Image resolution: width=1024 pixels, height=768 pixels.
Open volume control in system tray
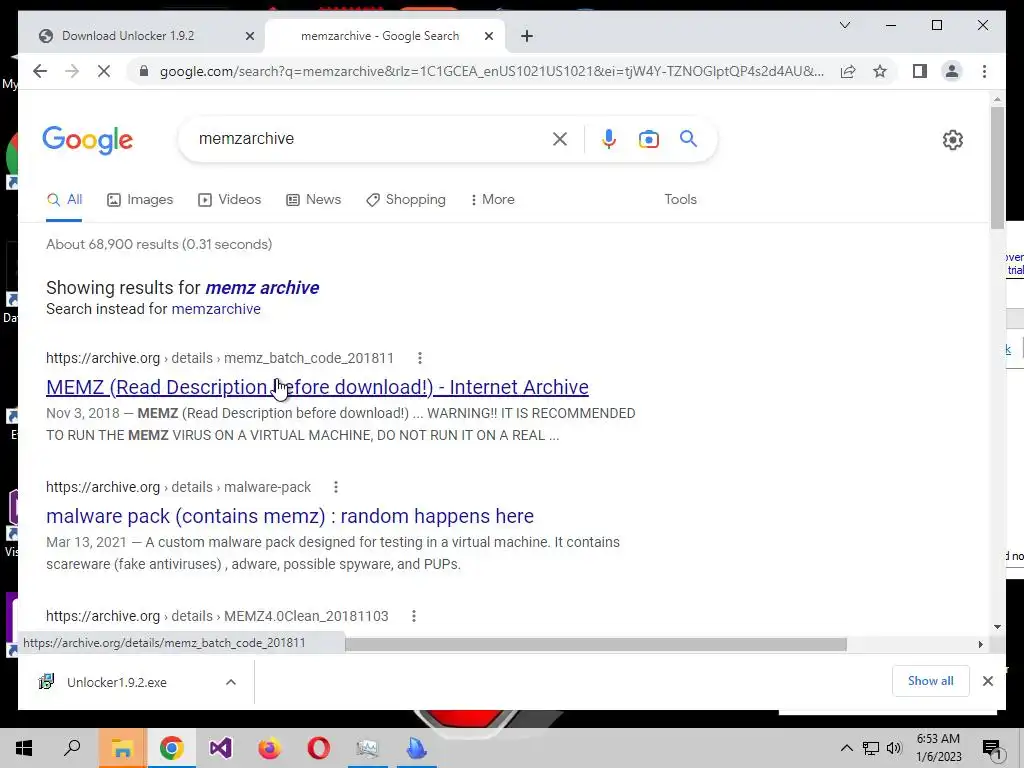(x=894, y=748)
